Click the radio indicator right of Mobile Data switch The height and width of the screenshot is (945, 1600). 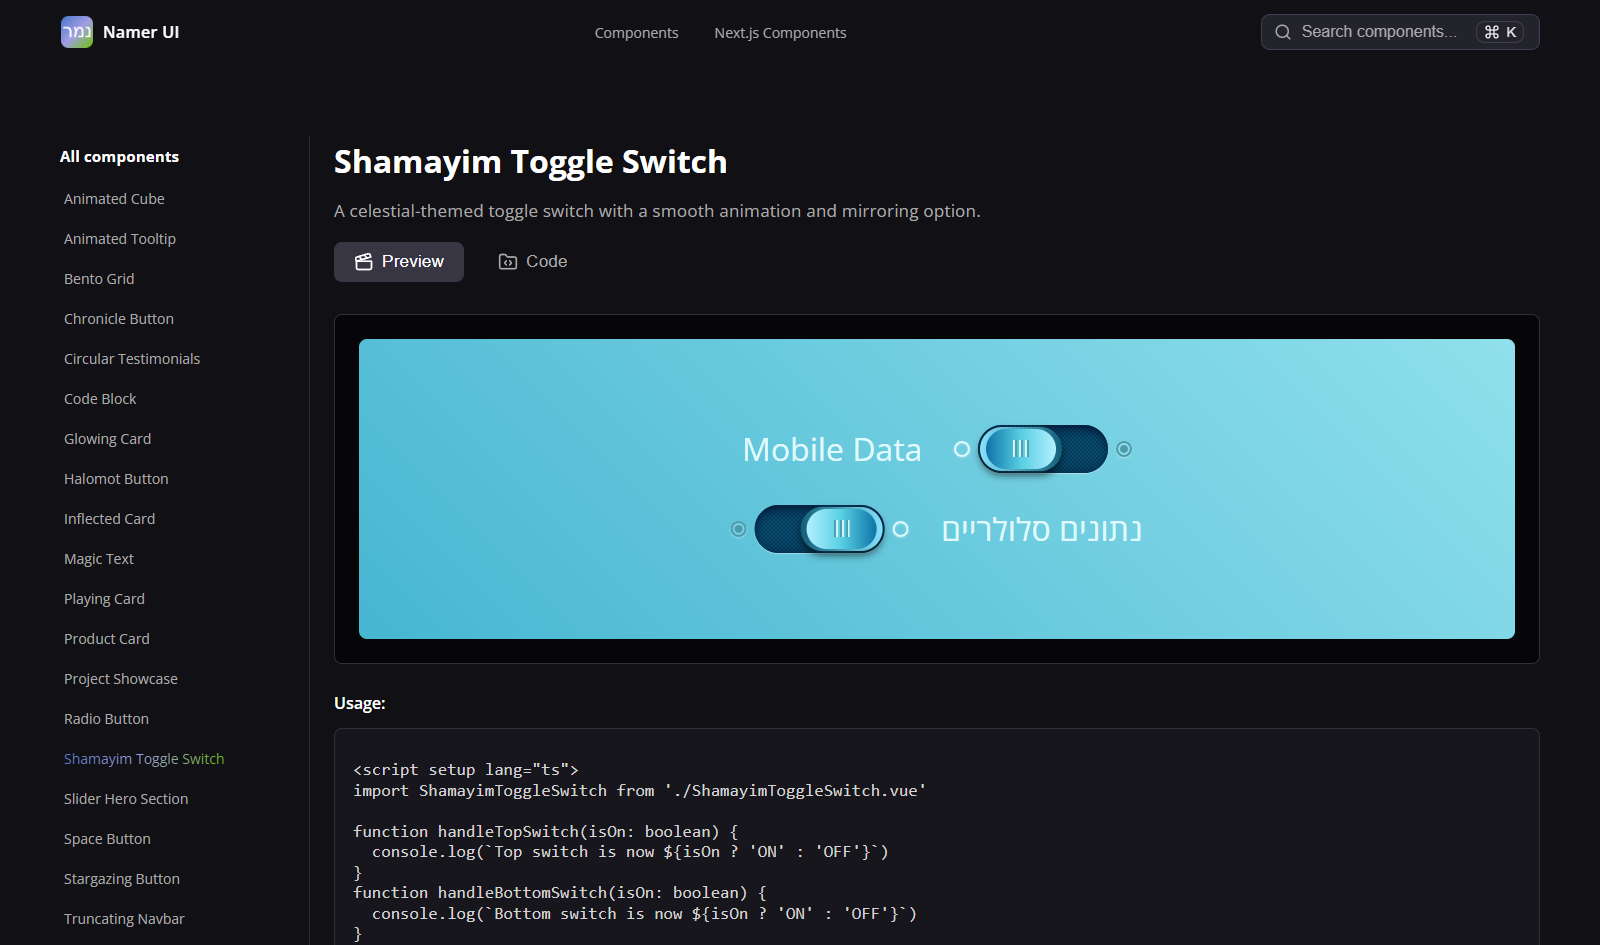click(1124, 450)
